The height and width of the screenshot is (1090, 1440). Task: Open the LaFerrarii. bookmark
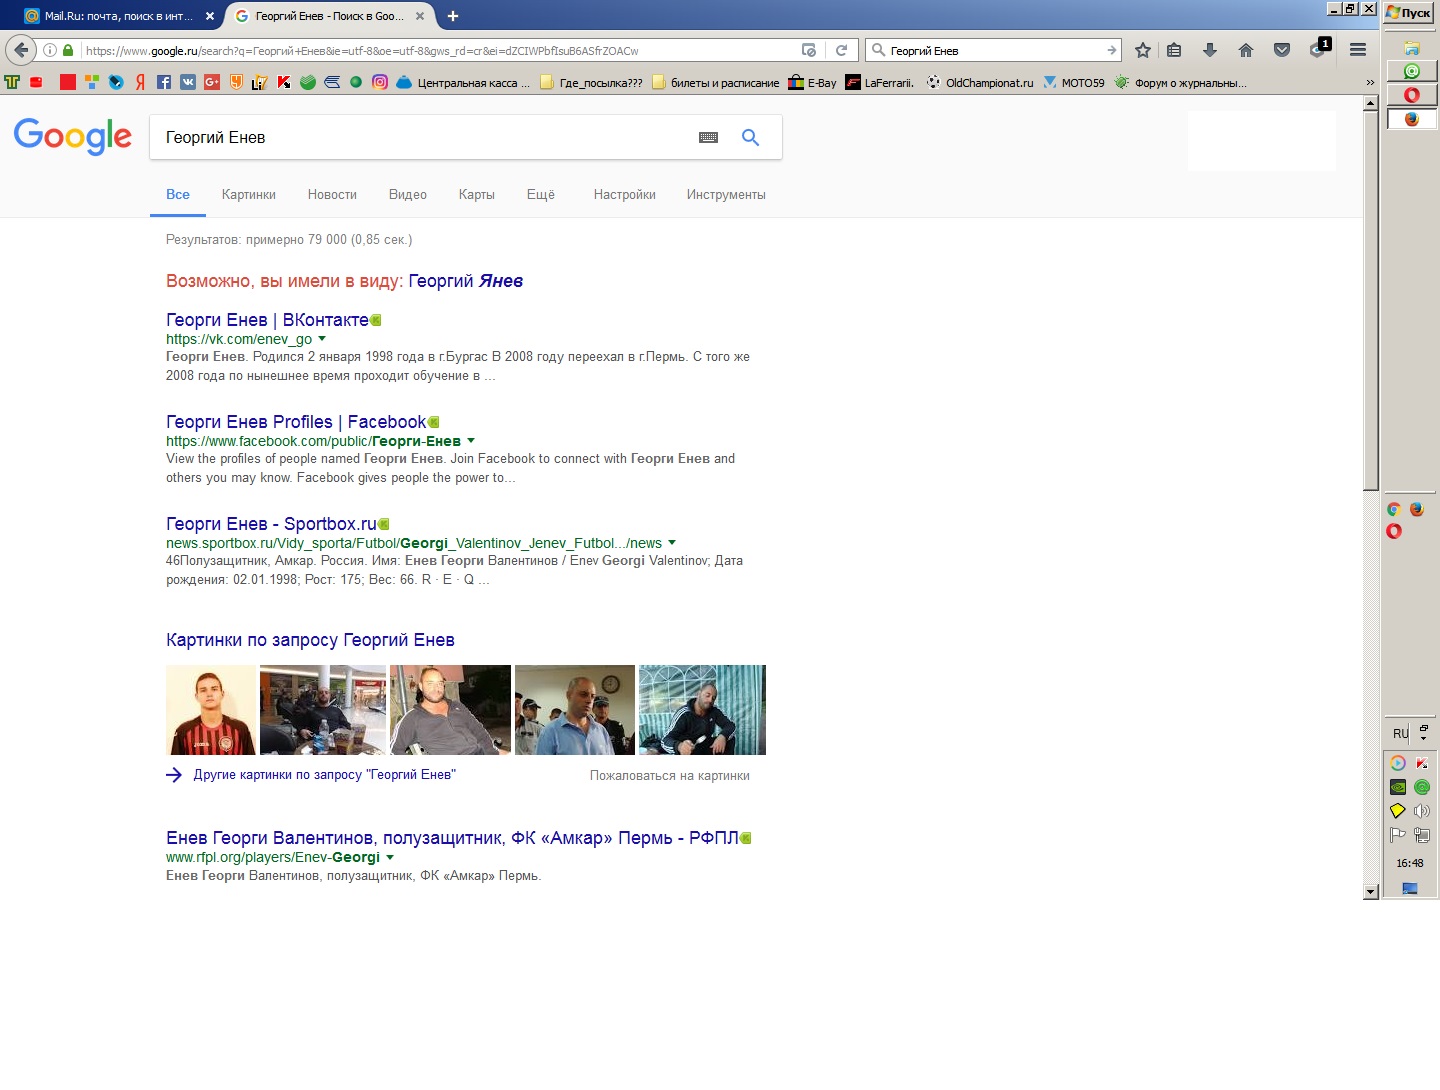[880, 82]
